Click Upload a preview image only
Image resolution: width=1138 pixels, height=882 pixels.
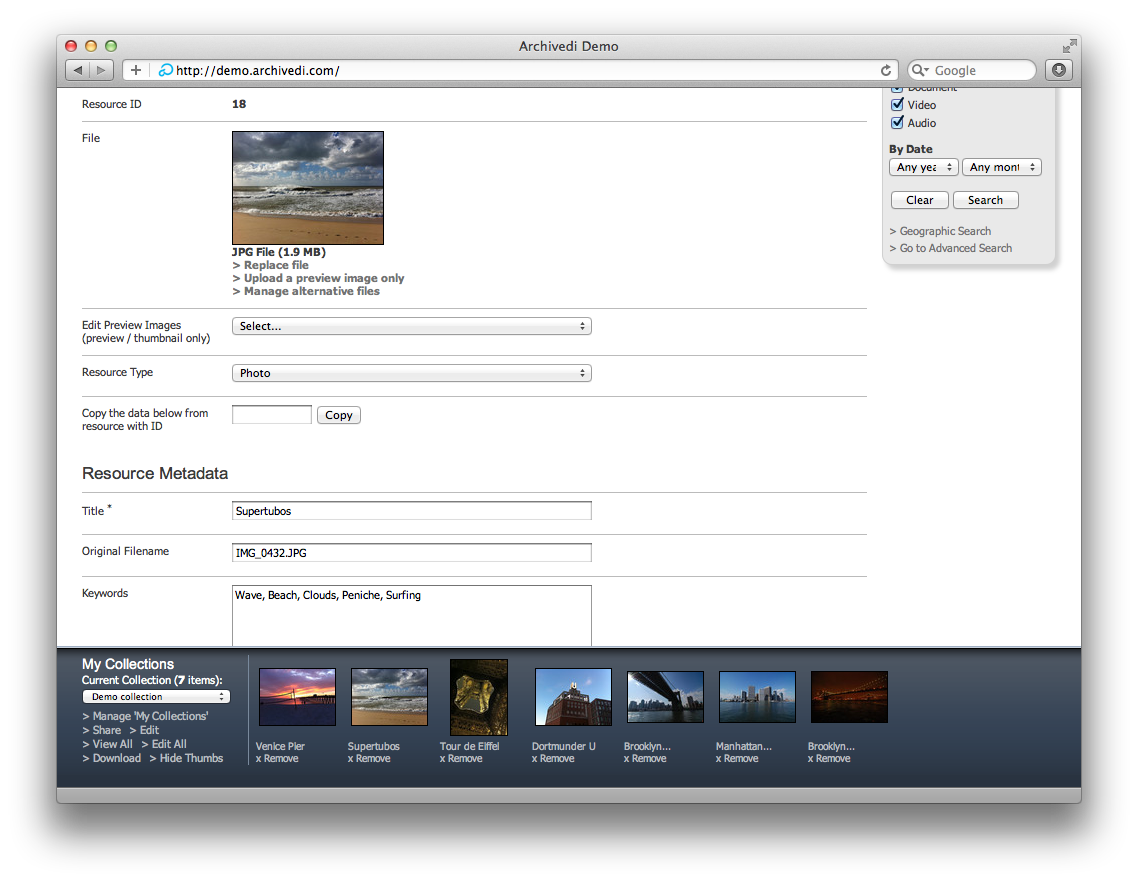pyautogui.click(x=324, y=279)
